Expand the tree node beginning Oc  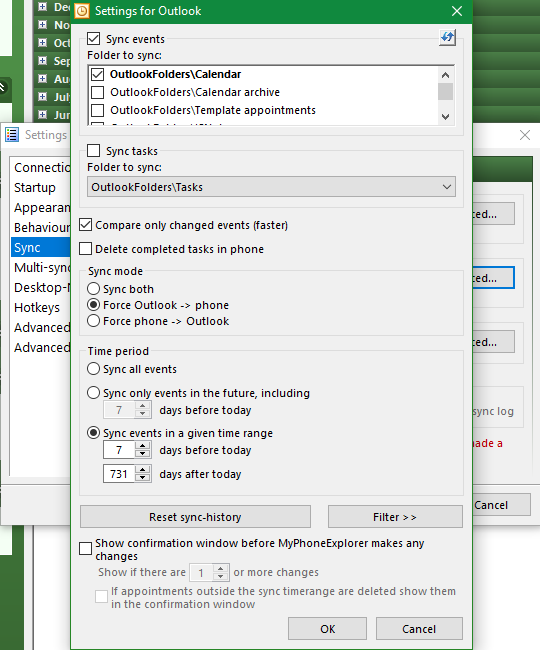[42, 42]
